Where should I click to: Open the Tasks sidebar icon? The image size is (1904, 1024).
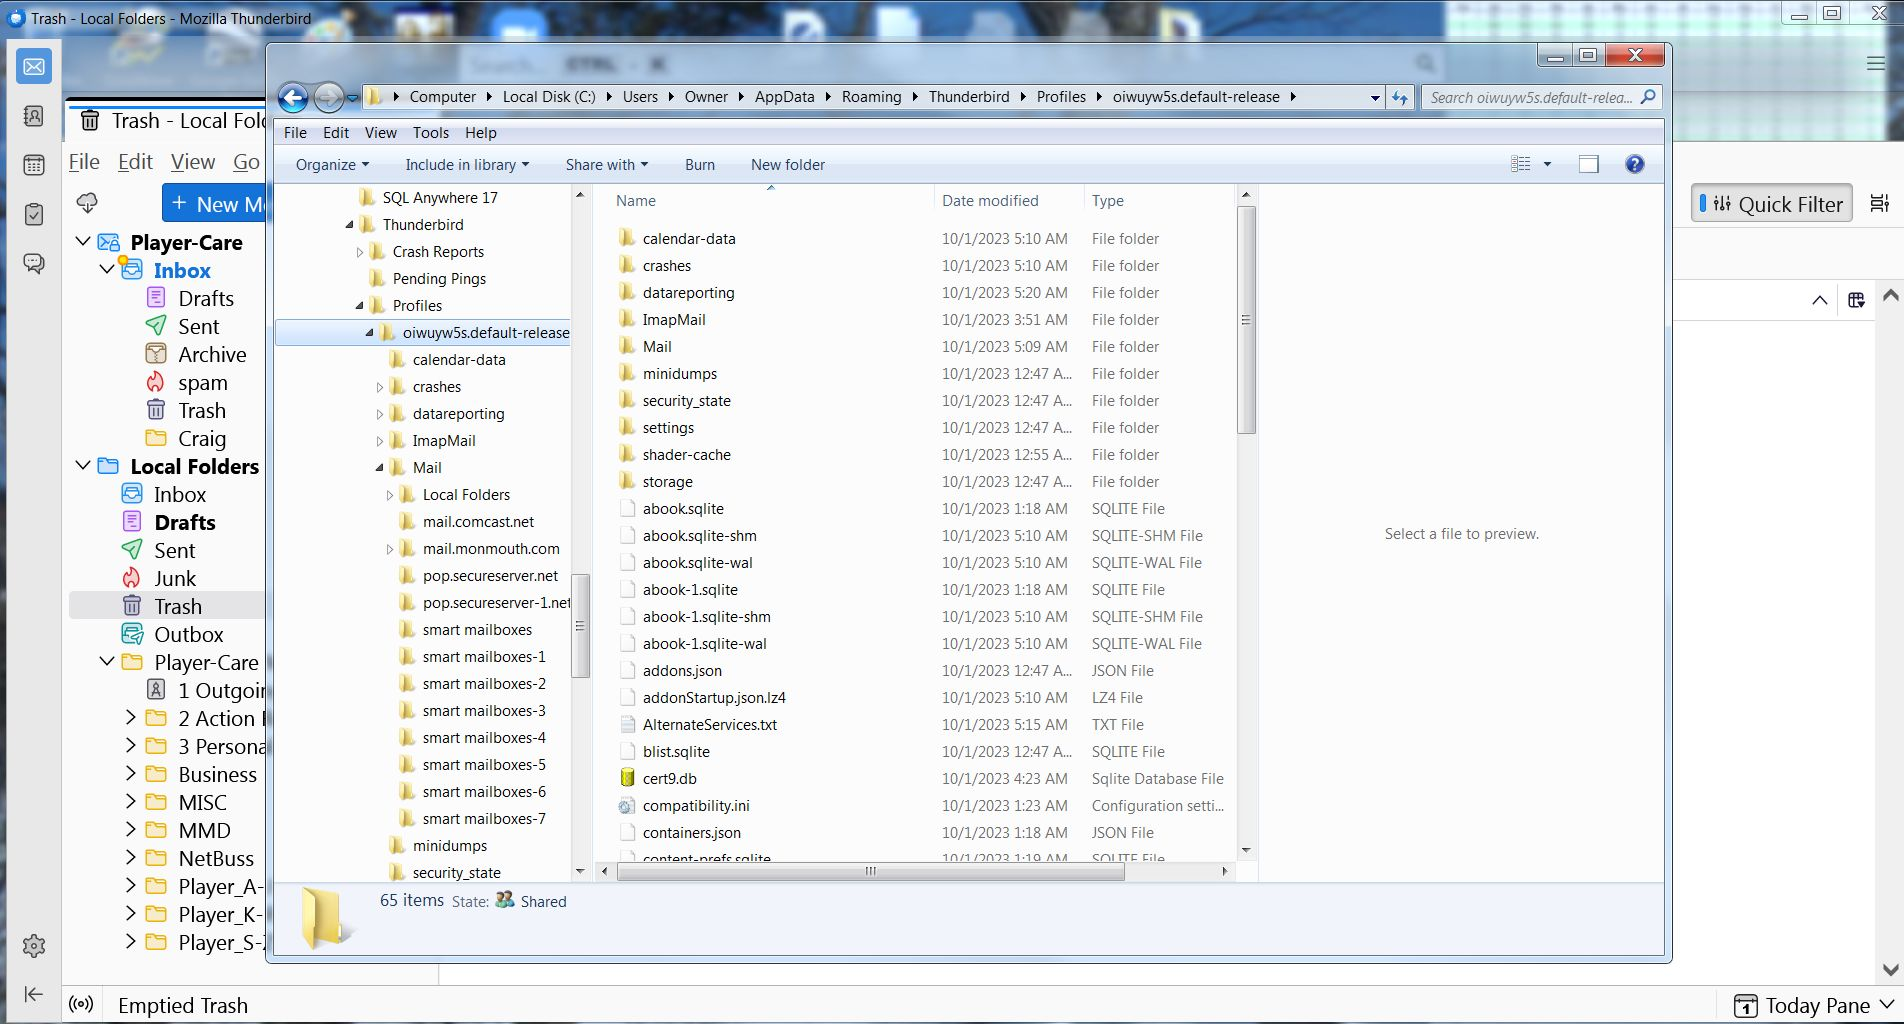click(34, 214)
